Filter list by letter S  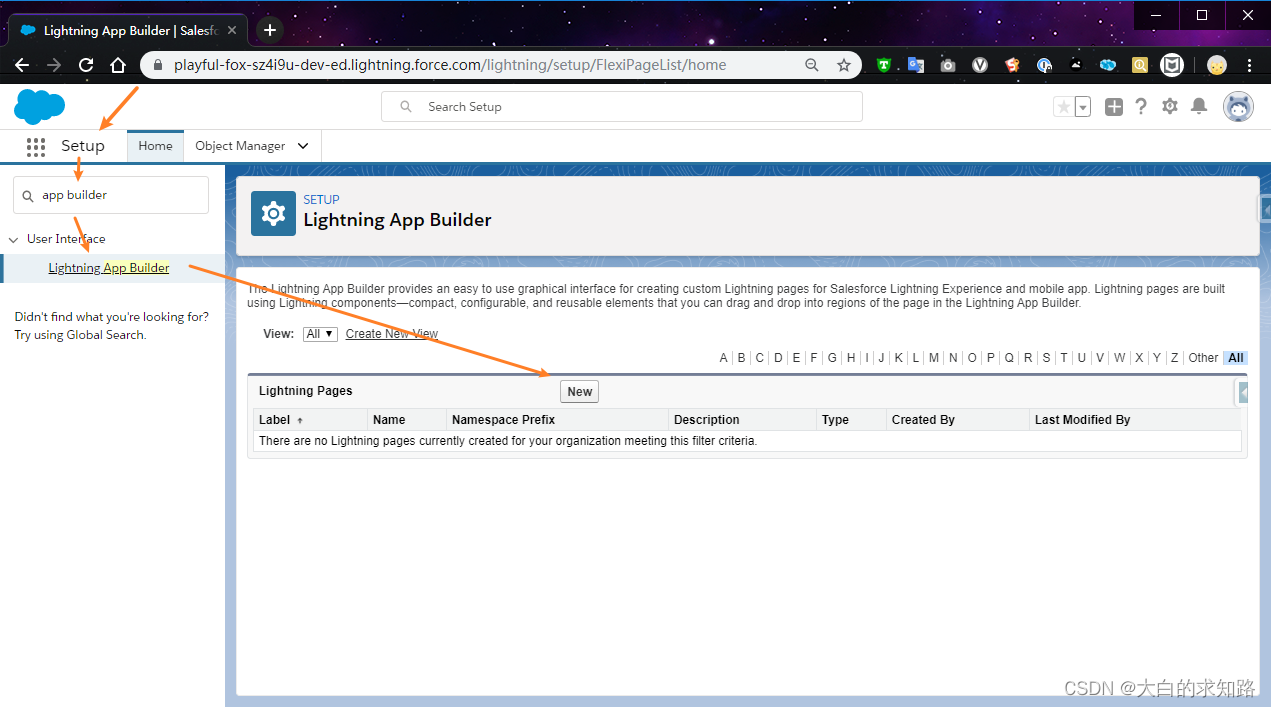coord(1046,358)
